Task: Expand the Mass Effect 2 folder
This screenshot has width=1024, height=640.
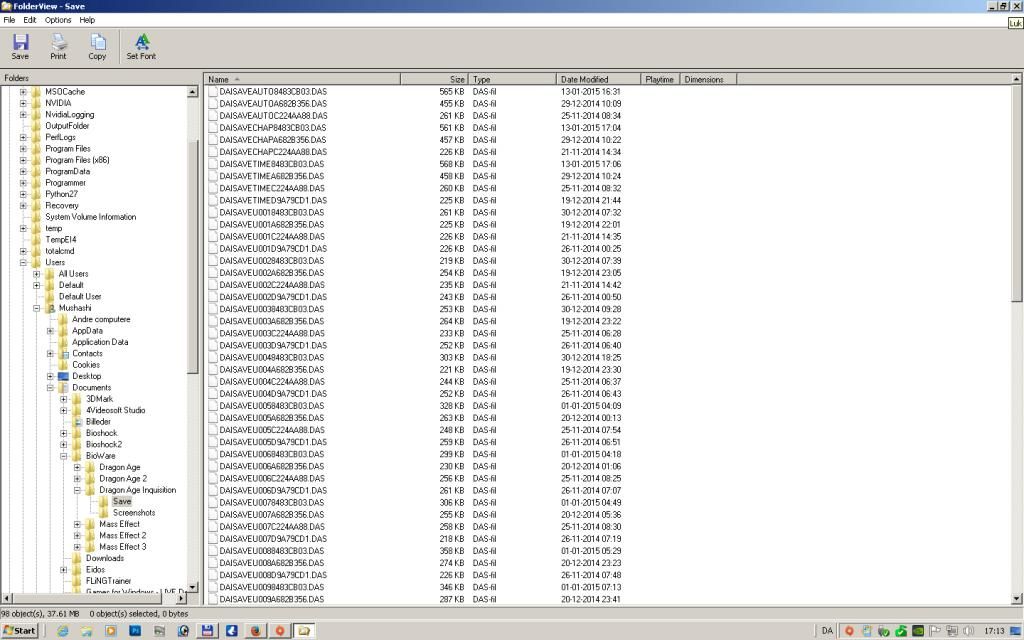Action: pos(78,535)
